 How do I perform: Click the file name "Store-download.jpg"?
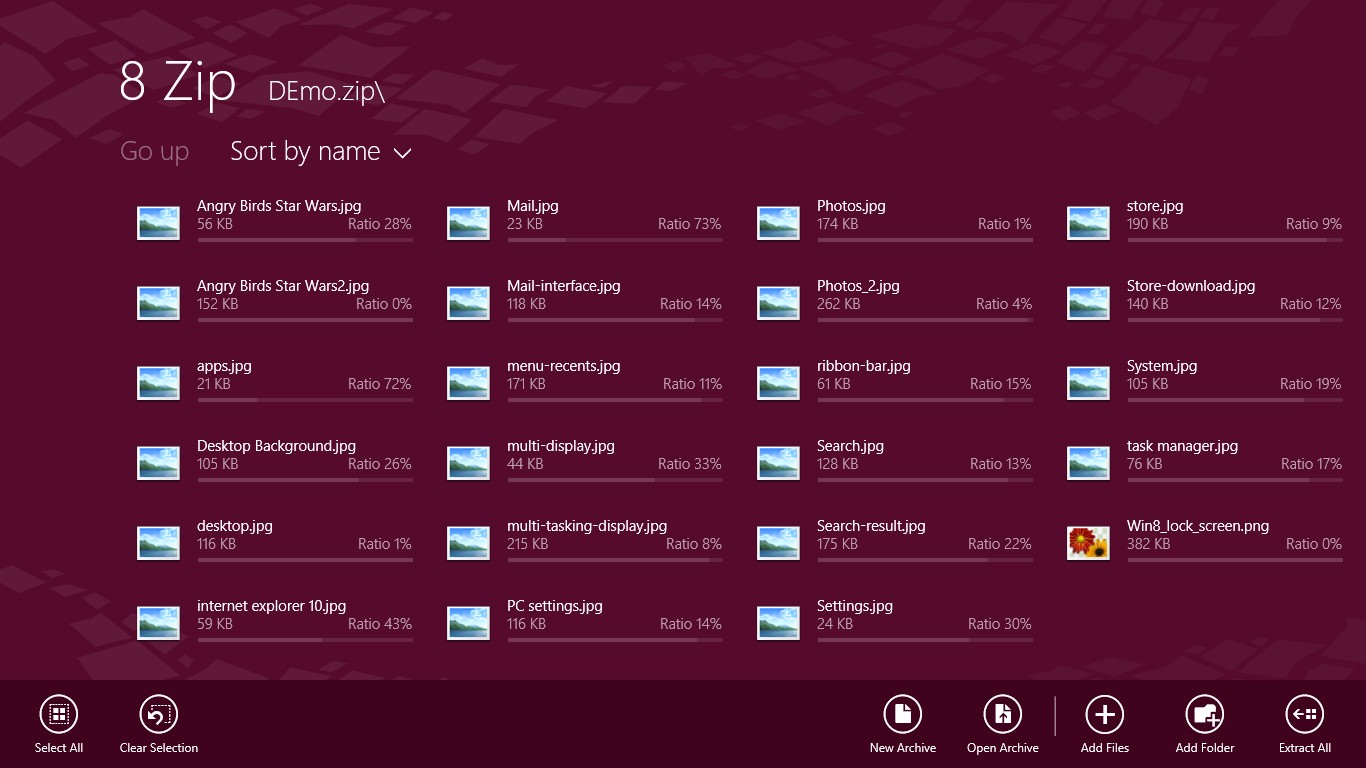(1191, 286)
